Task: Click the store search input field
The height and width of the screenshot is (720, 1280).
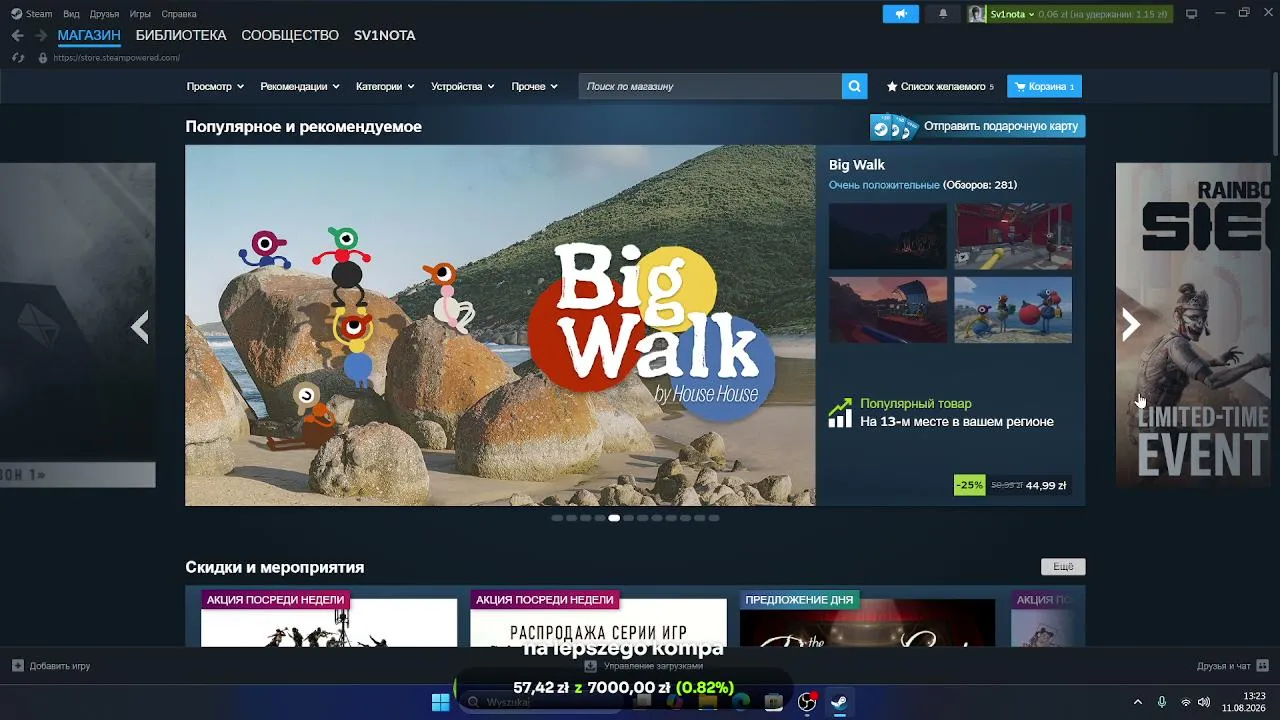Action: 710,86
